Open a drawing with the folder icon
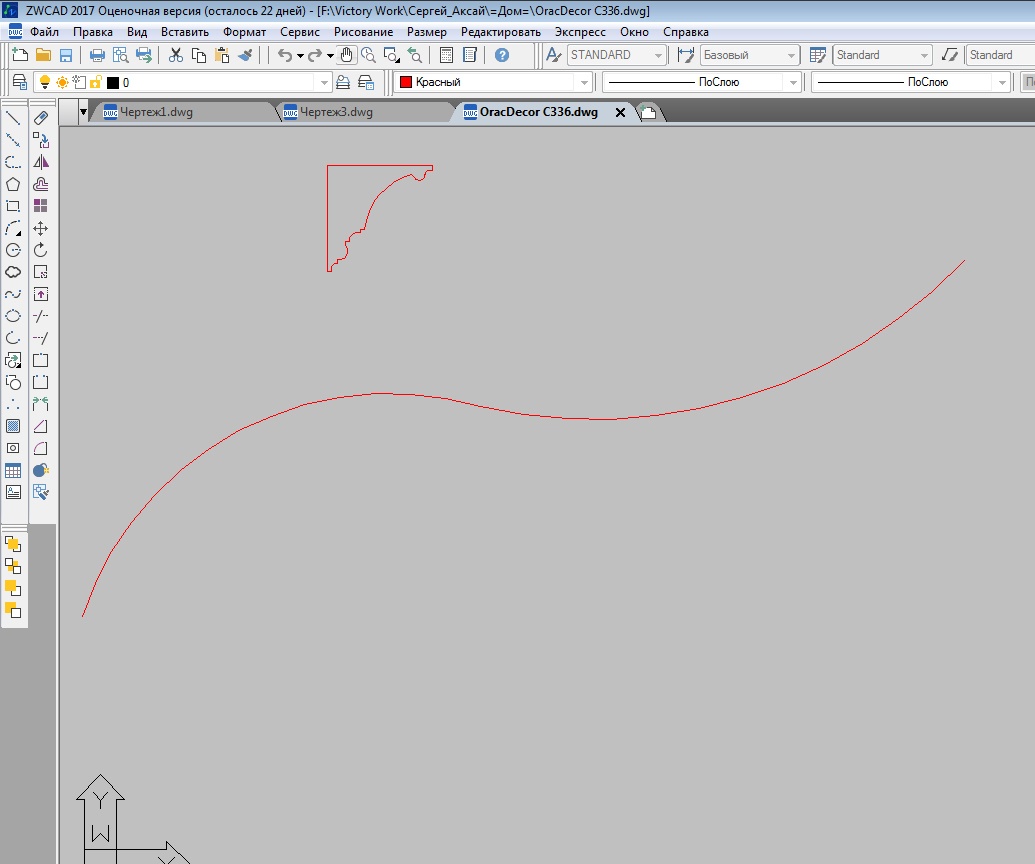 click(x=44, y=55)
